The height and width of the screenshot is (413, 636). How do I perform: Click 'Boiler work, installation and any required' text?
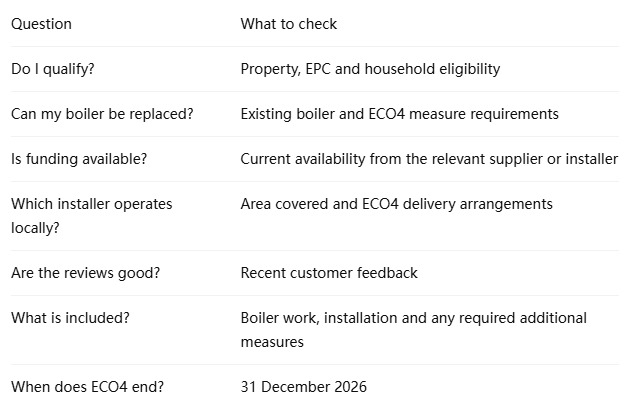378,318
